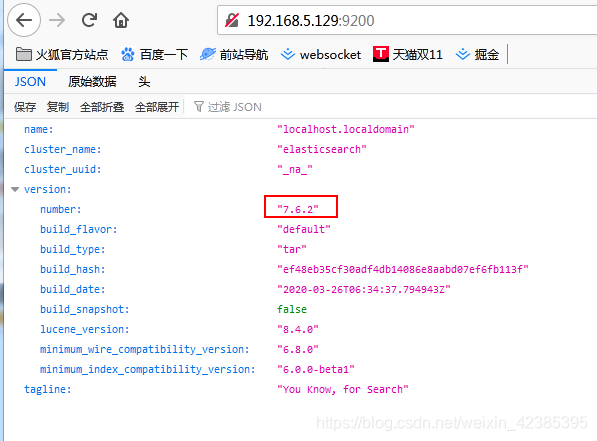Screen dimensions: 597x441
Task: Select the build_date value "2020-03-26T06:34:37.794943Z"
Action: coord(364,289)
